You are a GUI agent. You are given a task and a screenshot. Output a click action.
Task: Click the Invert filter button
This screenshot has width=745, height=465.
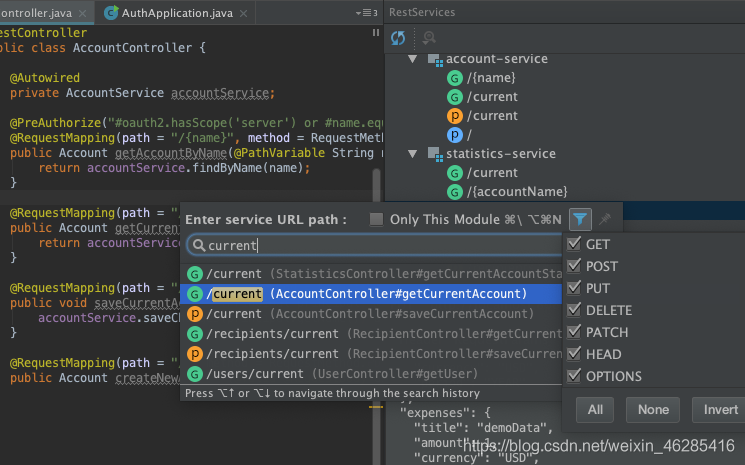(x=720, y=410)
